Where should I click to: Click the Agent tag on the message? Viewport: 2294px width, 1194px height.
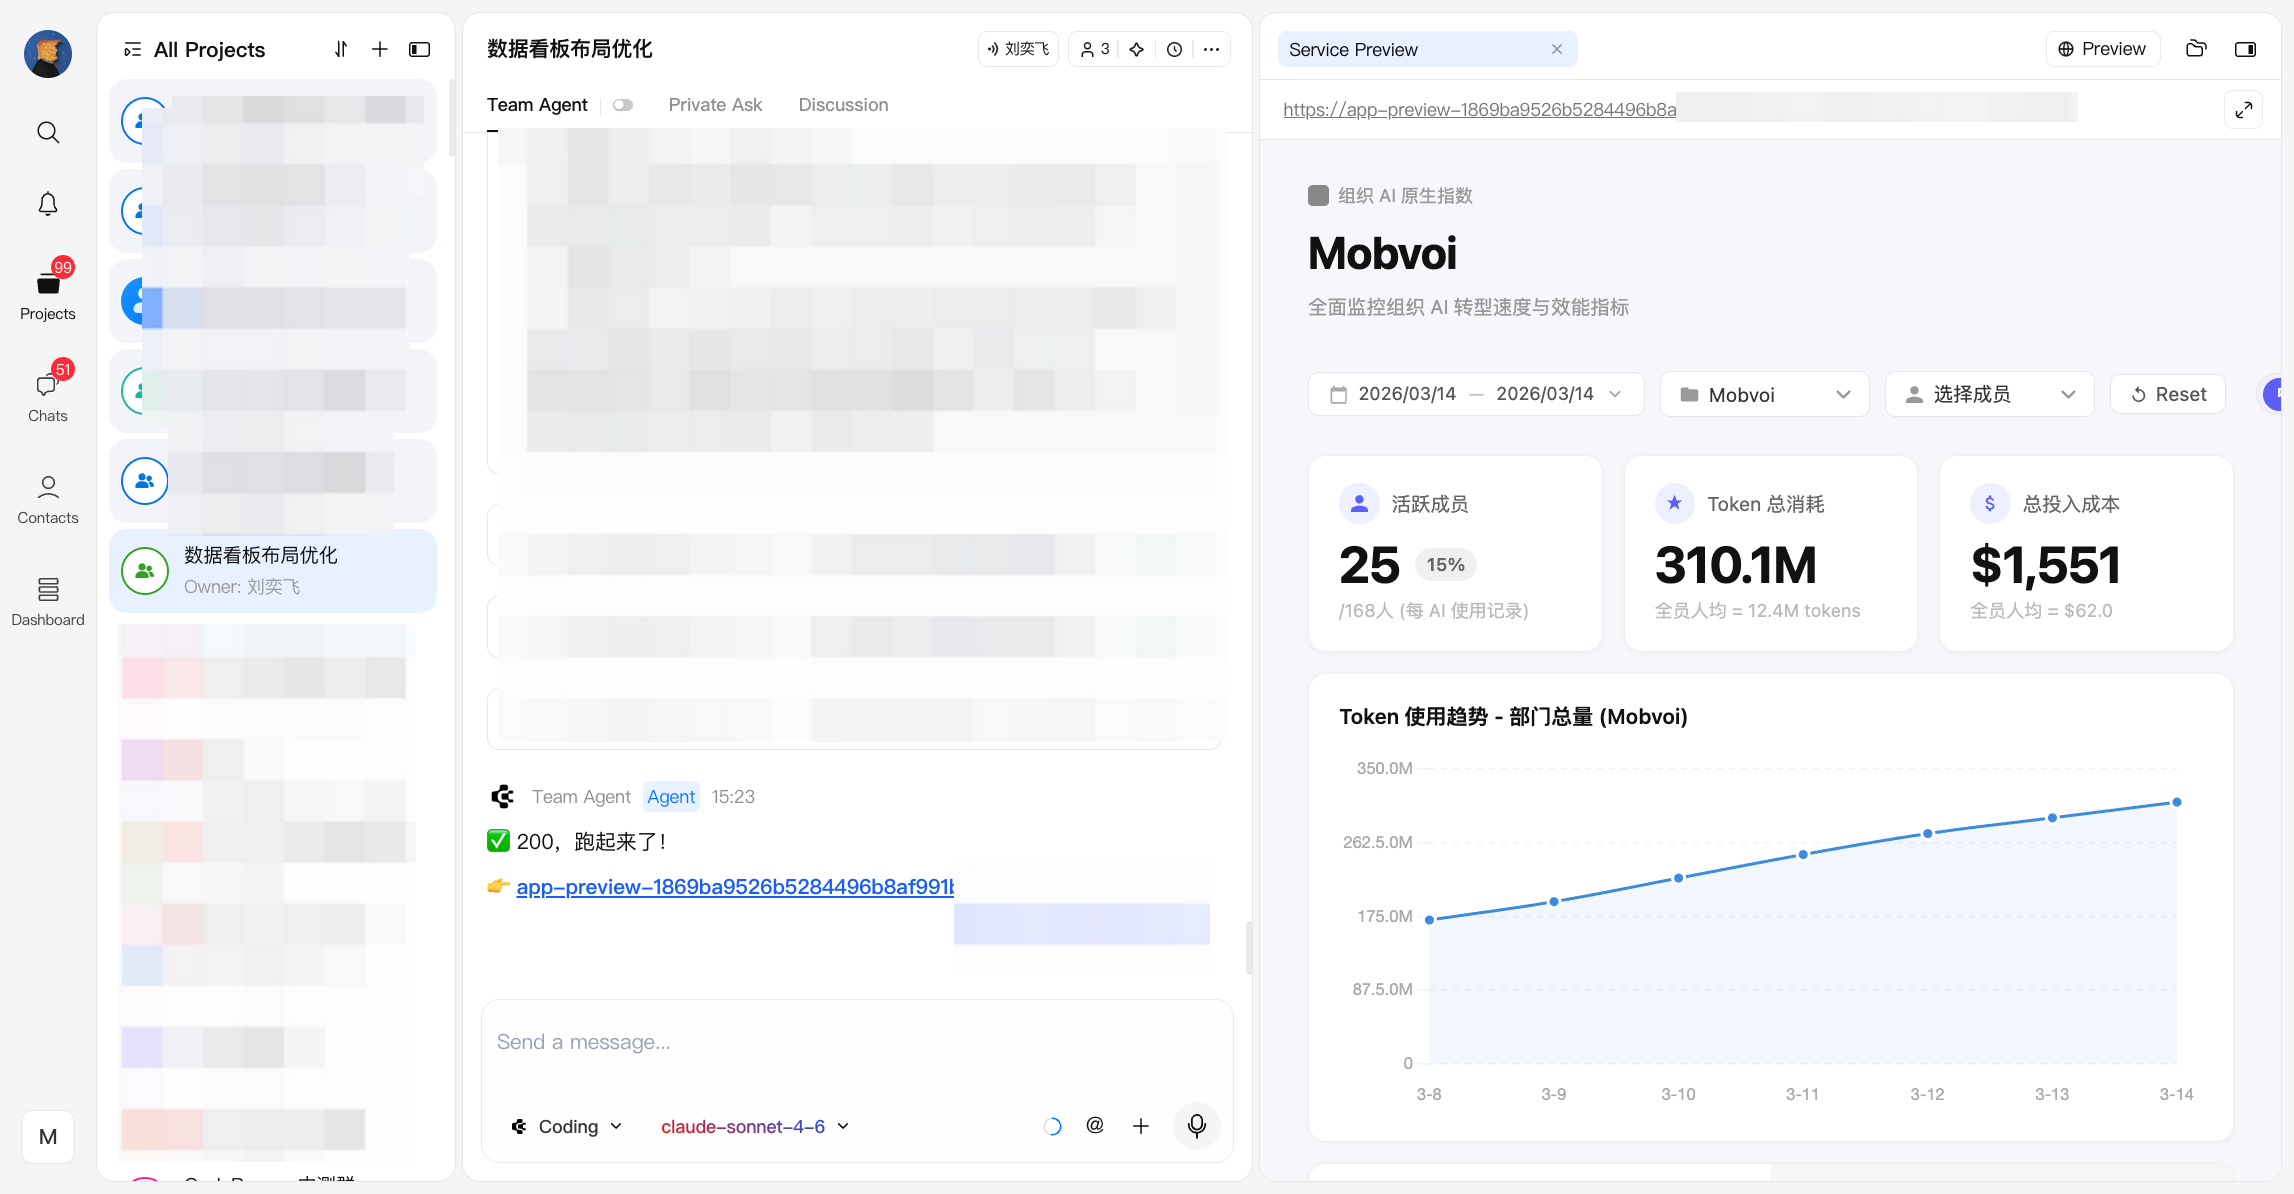click(671, 797)
